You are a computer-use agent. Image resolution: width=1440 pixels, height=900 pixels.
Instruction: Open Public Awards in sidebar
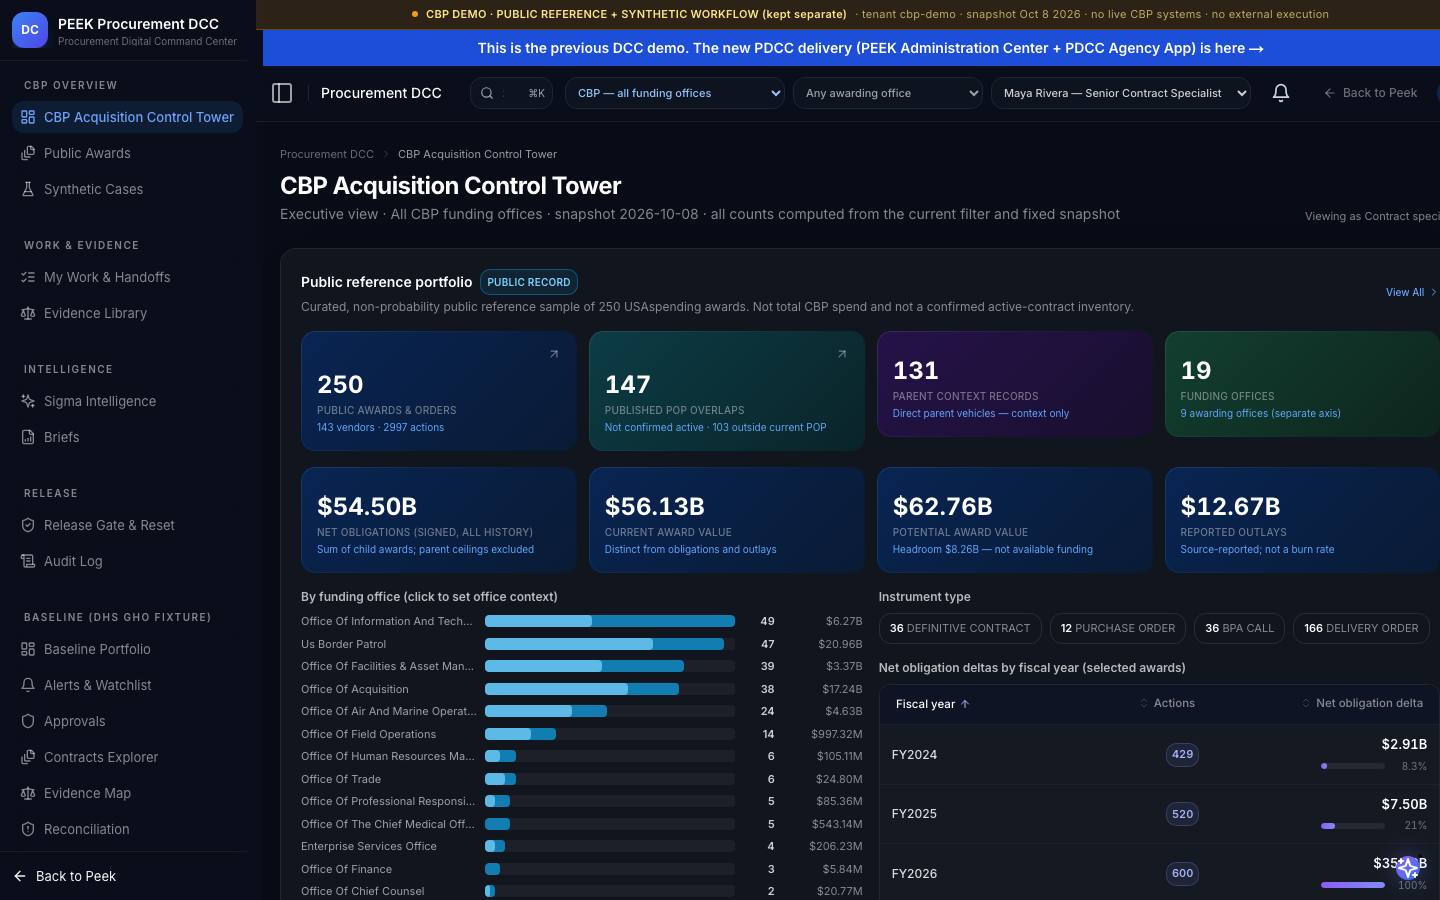[x=127, y=153]
